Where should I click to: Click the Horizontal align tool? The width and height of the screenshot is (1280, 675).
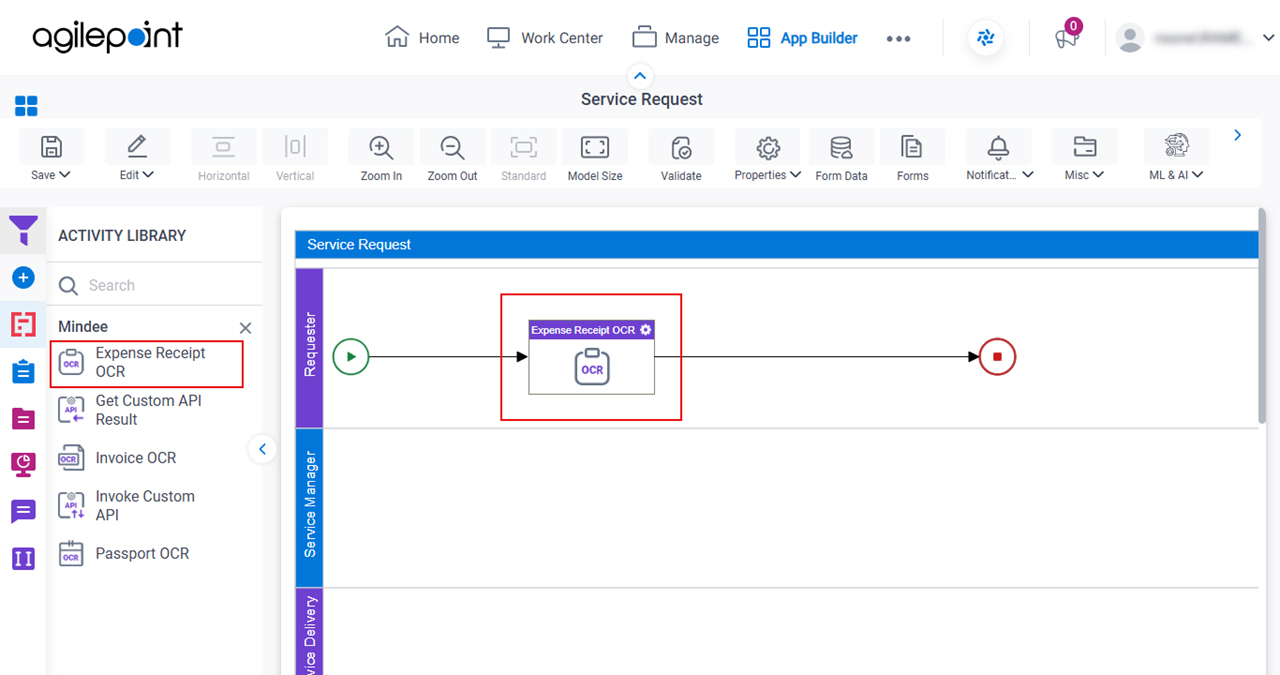click(x=224, y=156)
